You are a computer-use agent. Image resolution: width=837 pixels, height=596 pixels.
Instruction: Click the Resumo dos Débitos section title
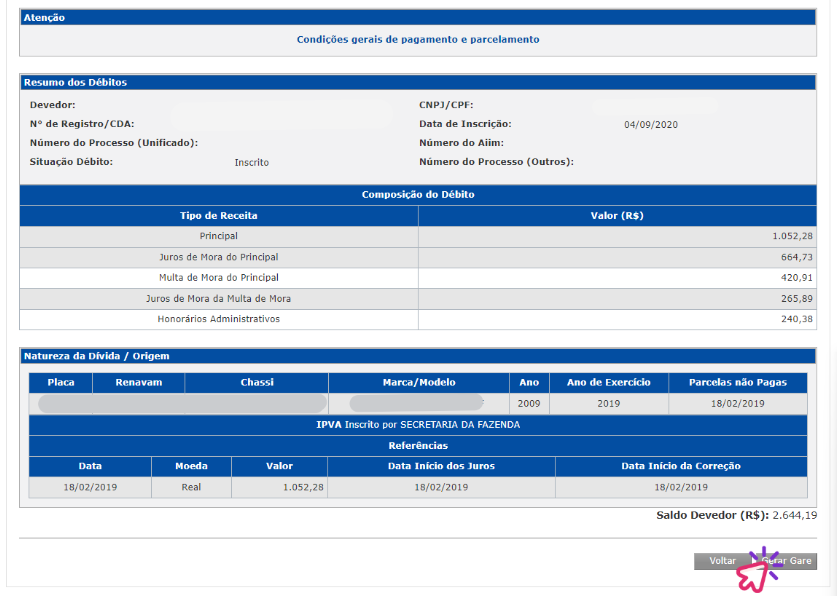75,83
